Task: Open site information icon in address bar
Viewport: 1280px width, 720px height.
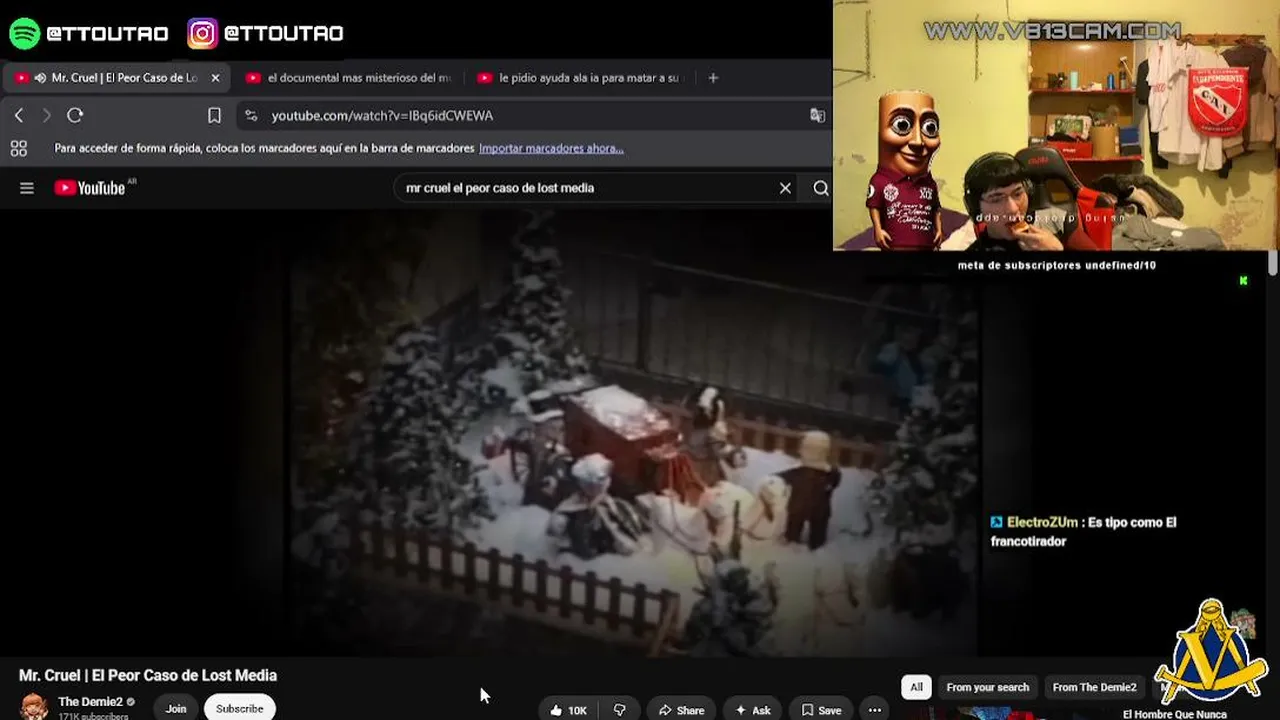Action: [251, 116]
